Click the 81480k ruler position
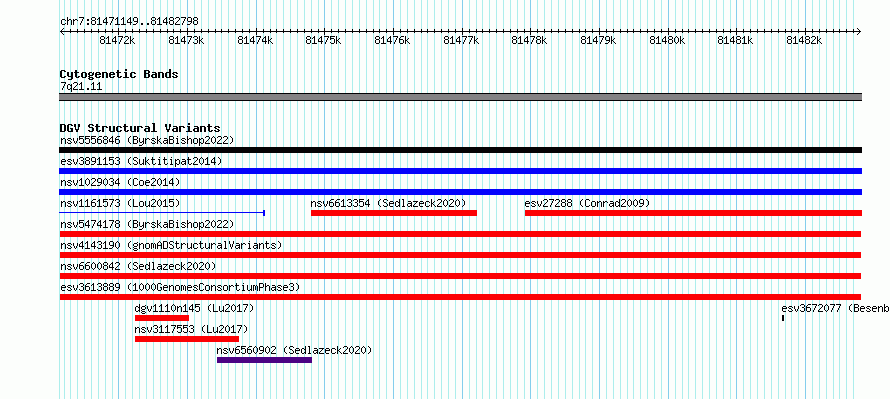The height and width of the screenshot is (399, 890). [x=667, y=40]
